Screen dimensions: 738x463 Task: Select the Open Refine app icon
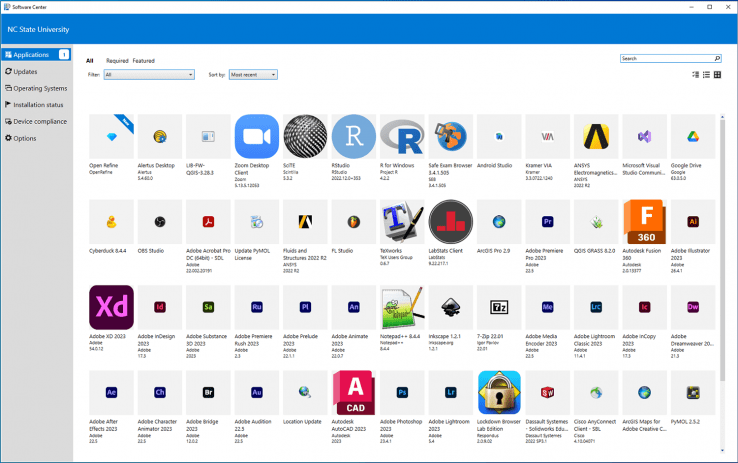click(111, 136)
